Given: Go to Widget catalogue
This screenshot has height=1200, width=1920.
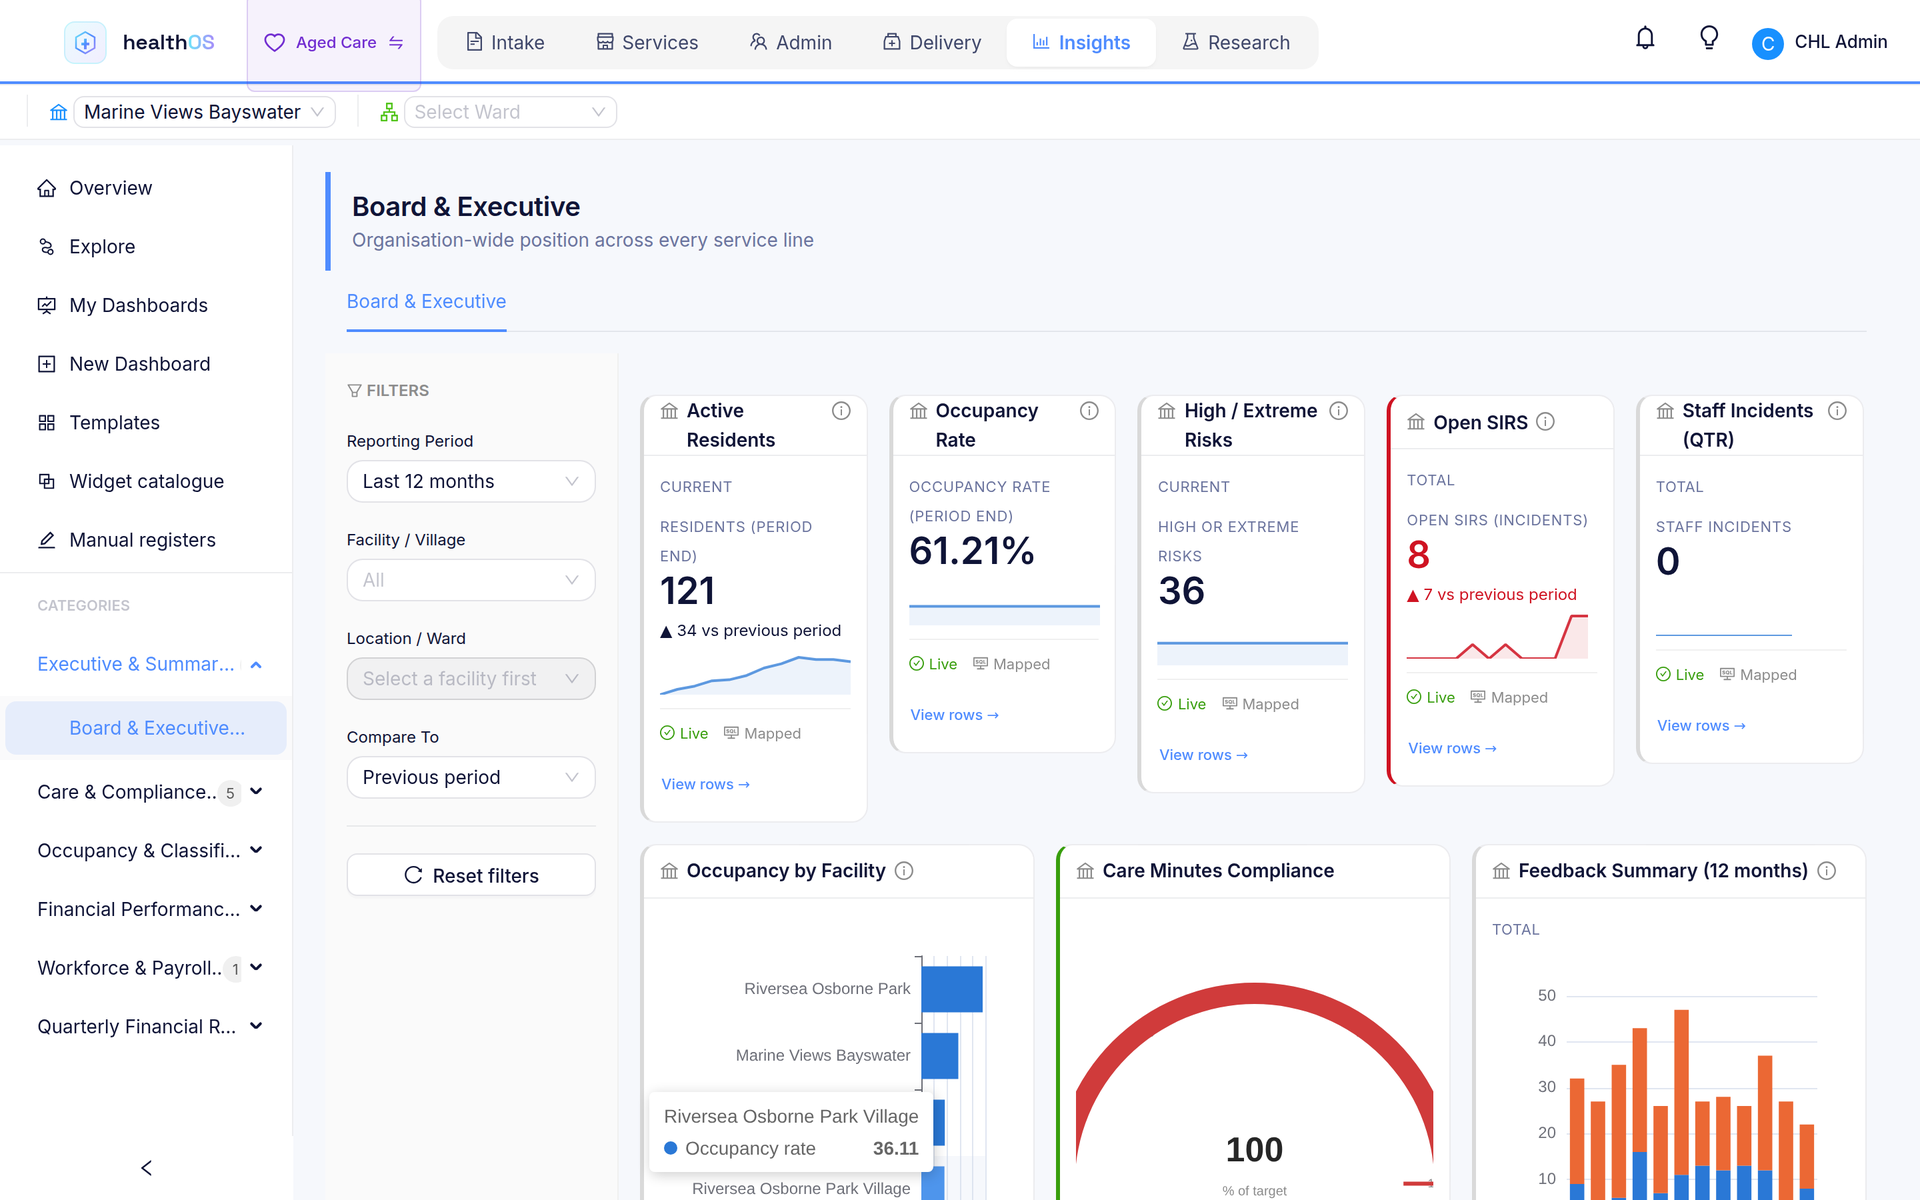Looking at the screenshot, I should tap(146, 481).
